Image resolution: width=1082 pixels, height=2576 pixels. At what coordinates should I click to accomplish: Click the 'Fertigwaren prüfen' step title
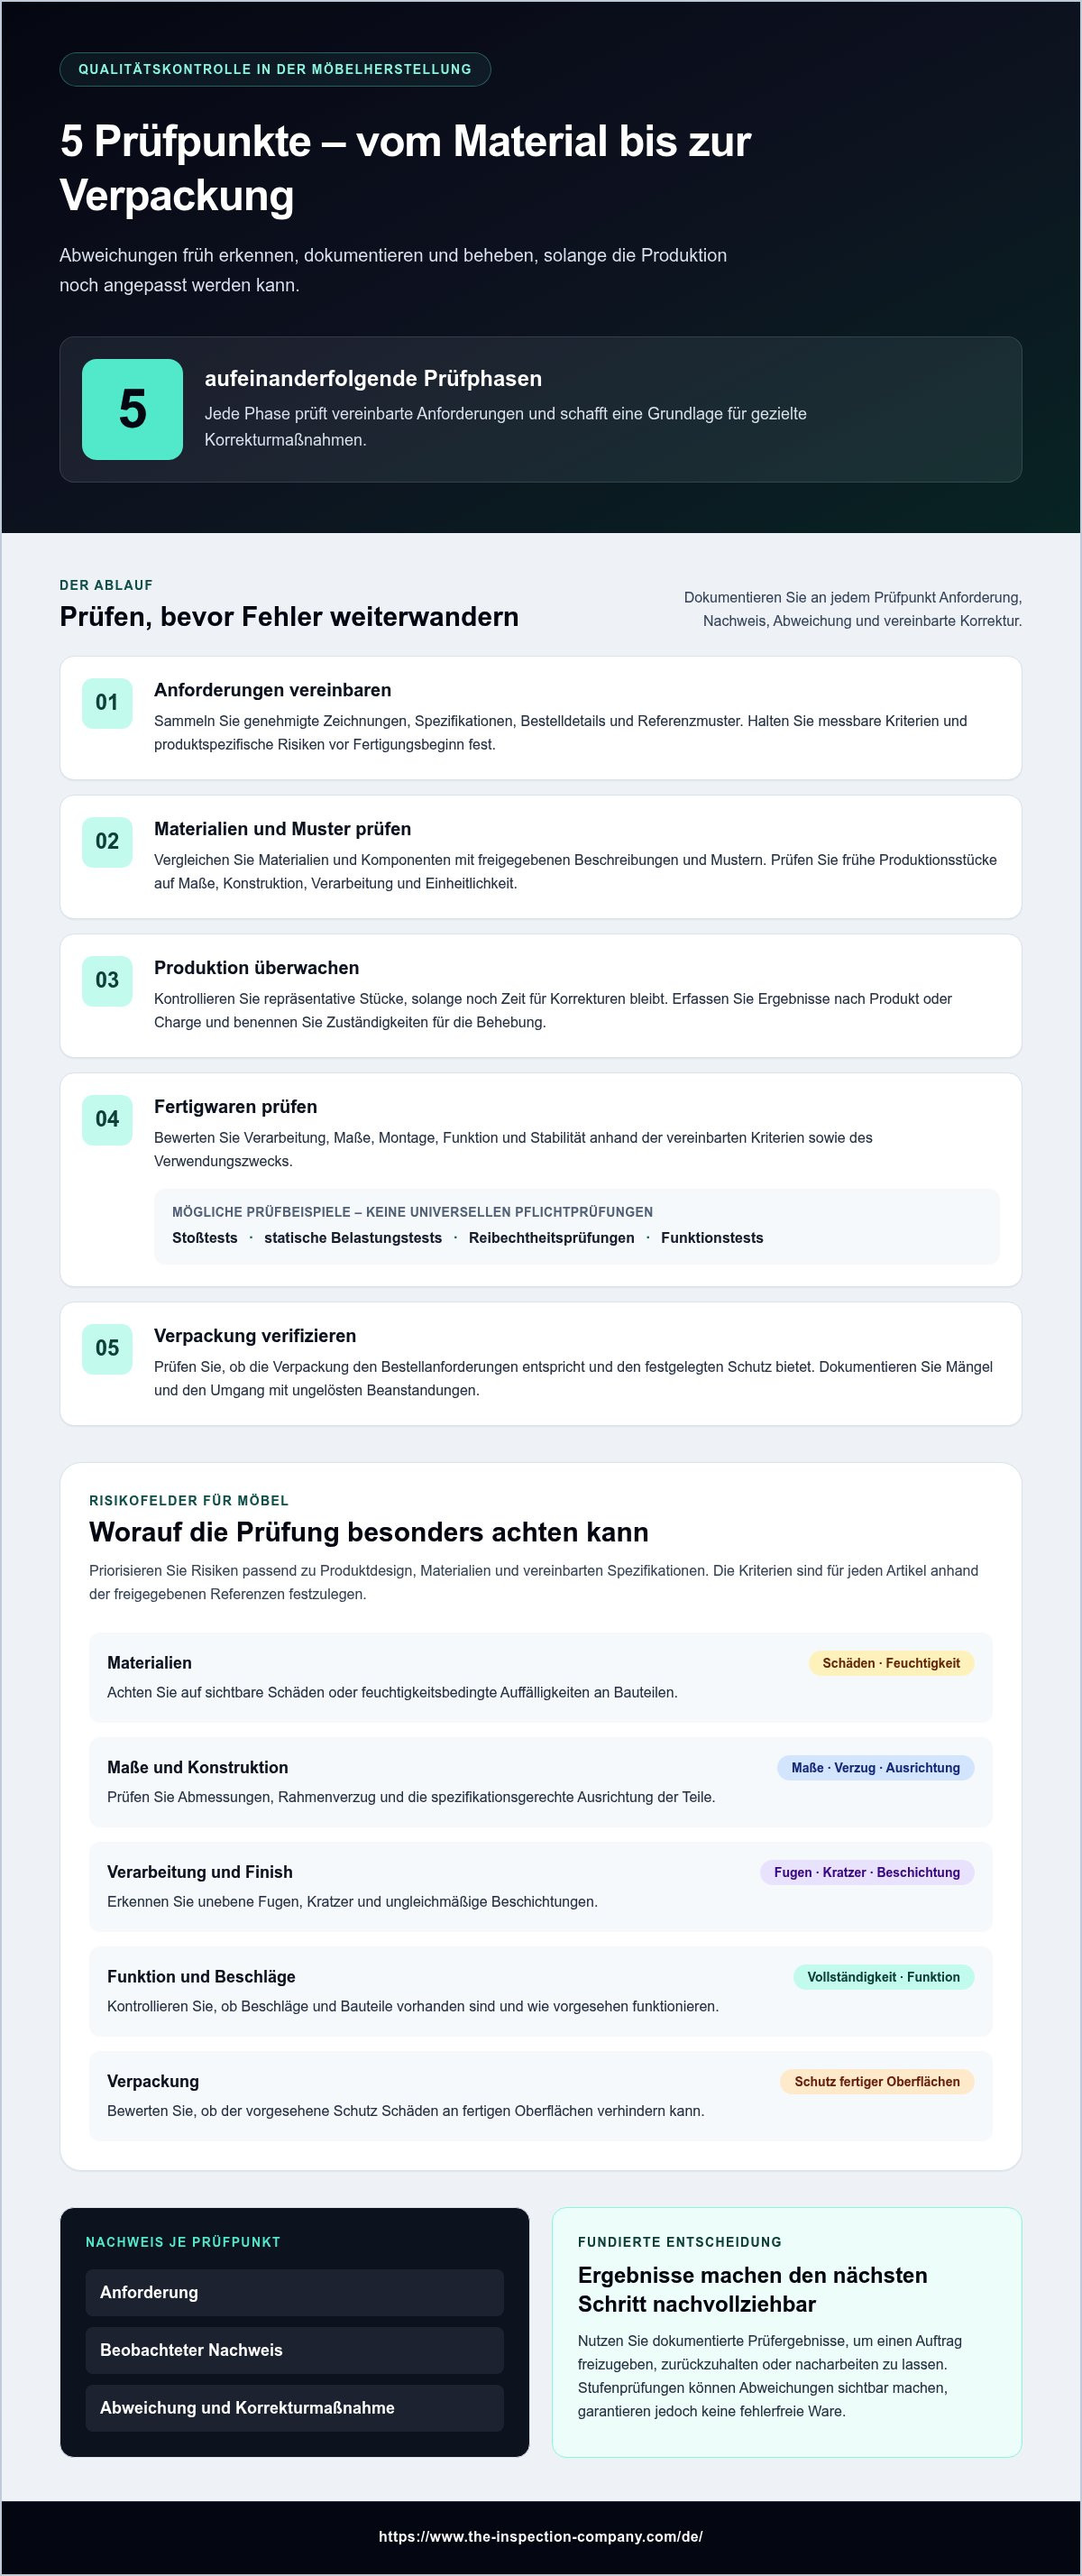click(235, 1107)
